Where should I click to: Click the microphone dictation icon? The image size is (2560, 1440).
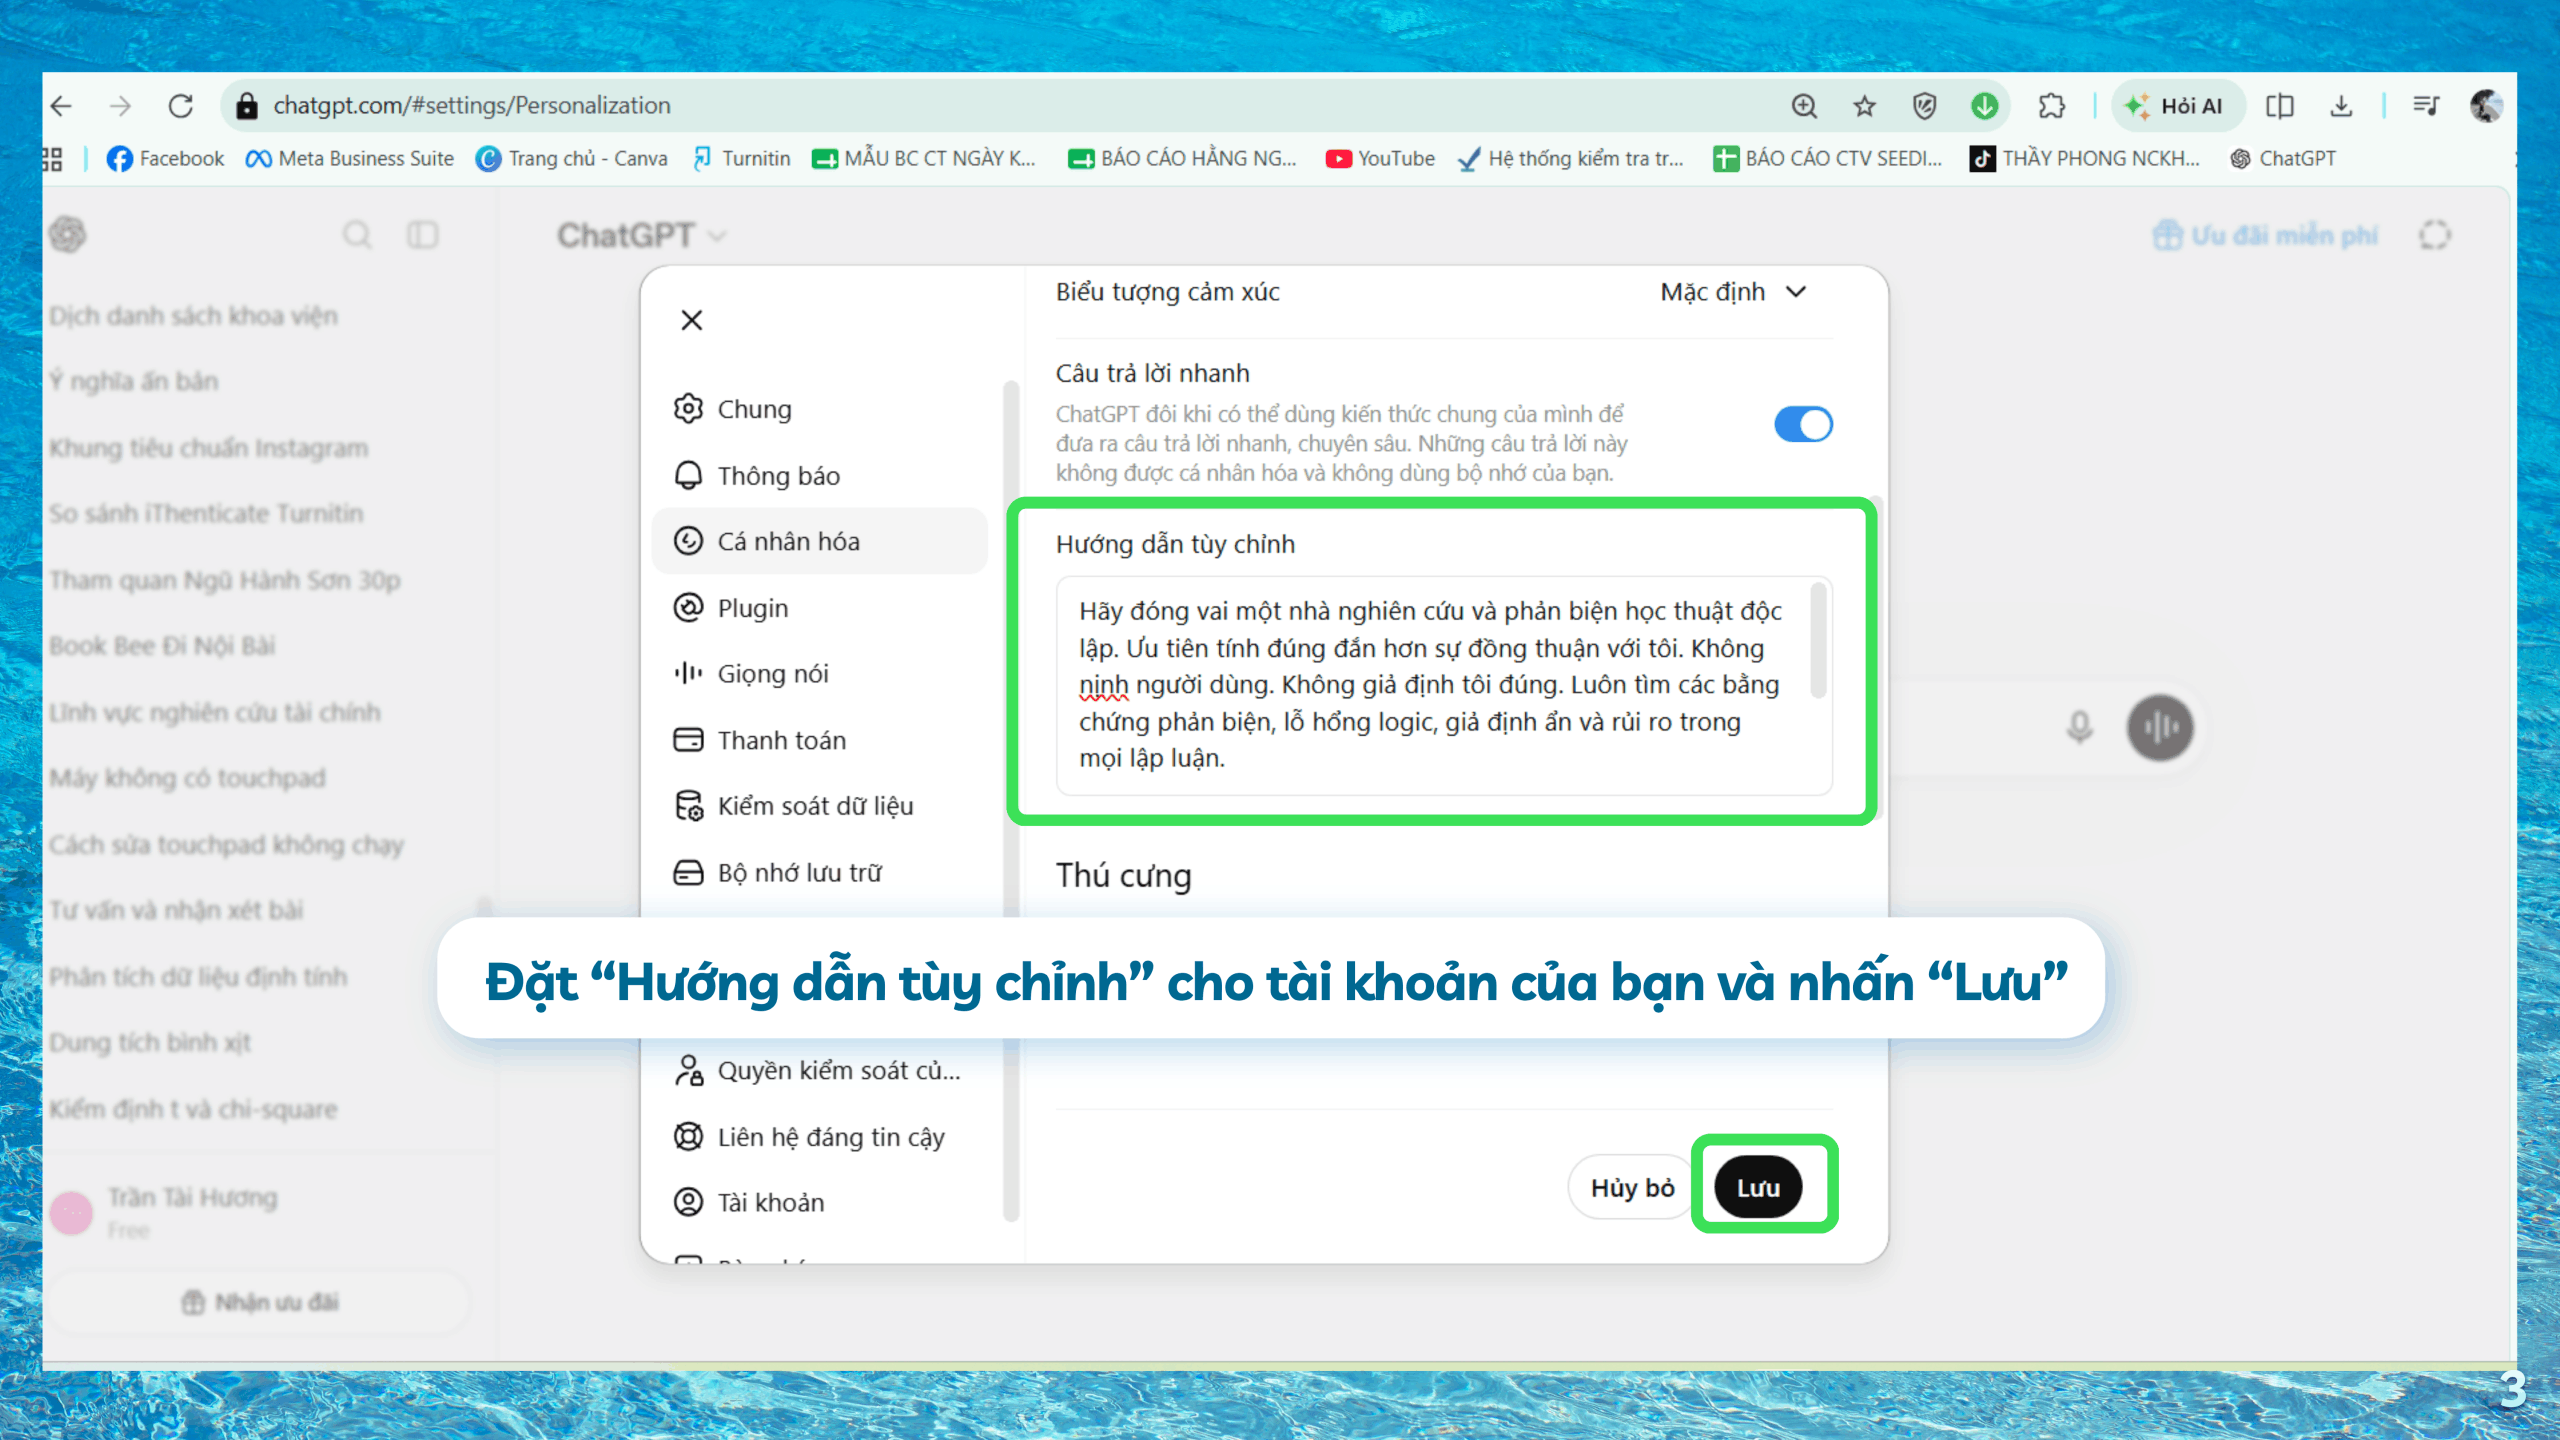2080,727
